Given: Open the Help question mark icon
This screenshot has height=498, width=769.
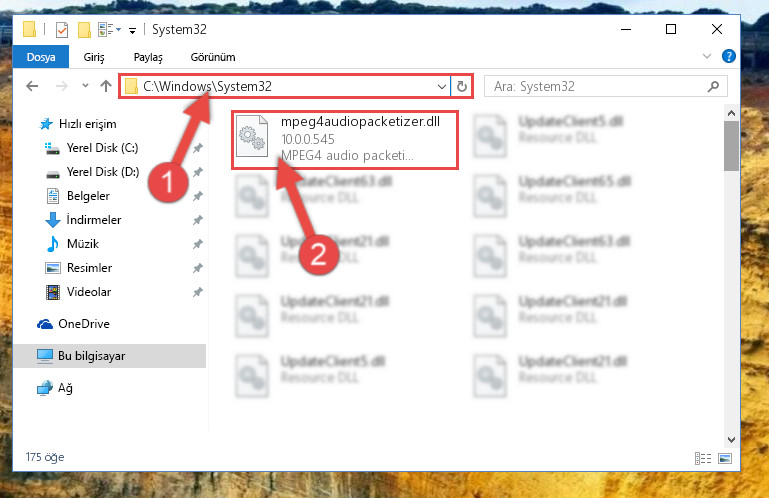Looking at the screenshot, I should pos(729,56).
